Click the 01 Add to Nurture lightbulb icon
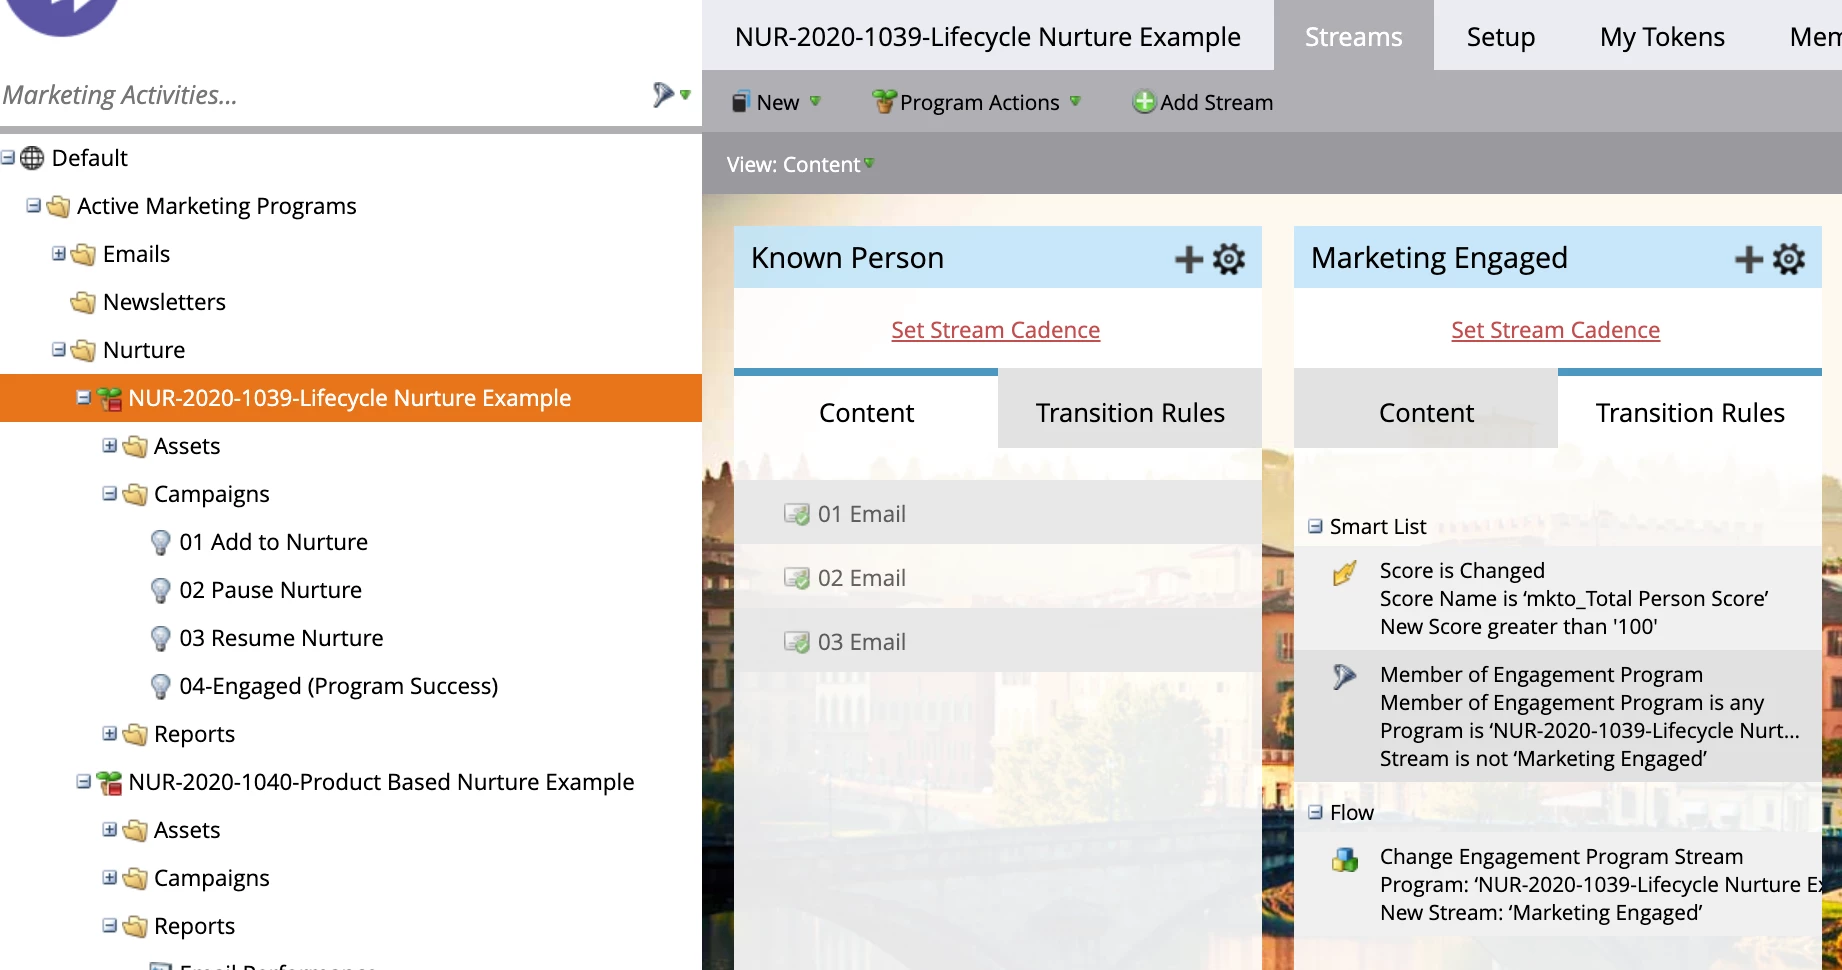Image resolution: width=1842 pixels, height=970 pixels. [160, 542]
